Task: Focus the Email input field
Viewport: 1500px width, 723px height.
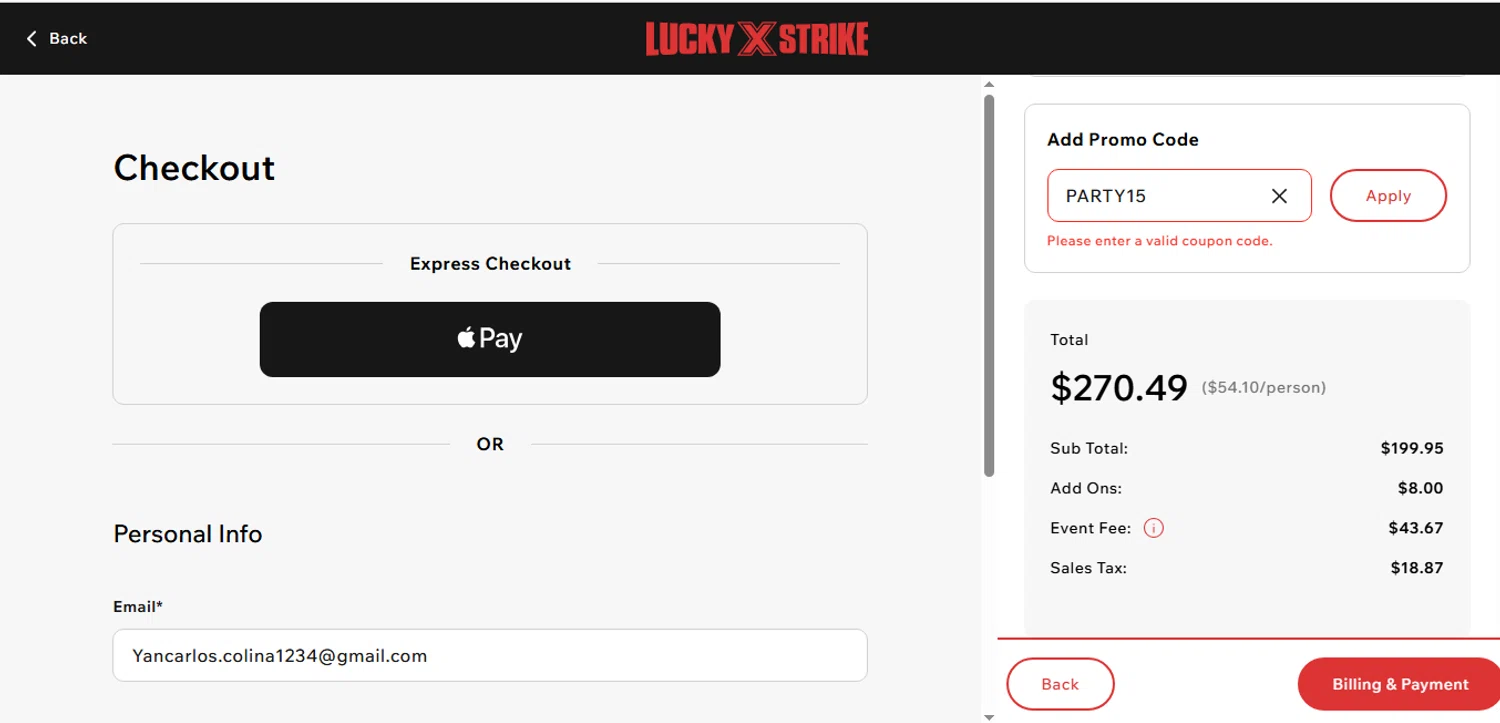Action: coord(490,656)
